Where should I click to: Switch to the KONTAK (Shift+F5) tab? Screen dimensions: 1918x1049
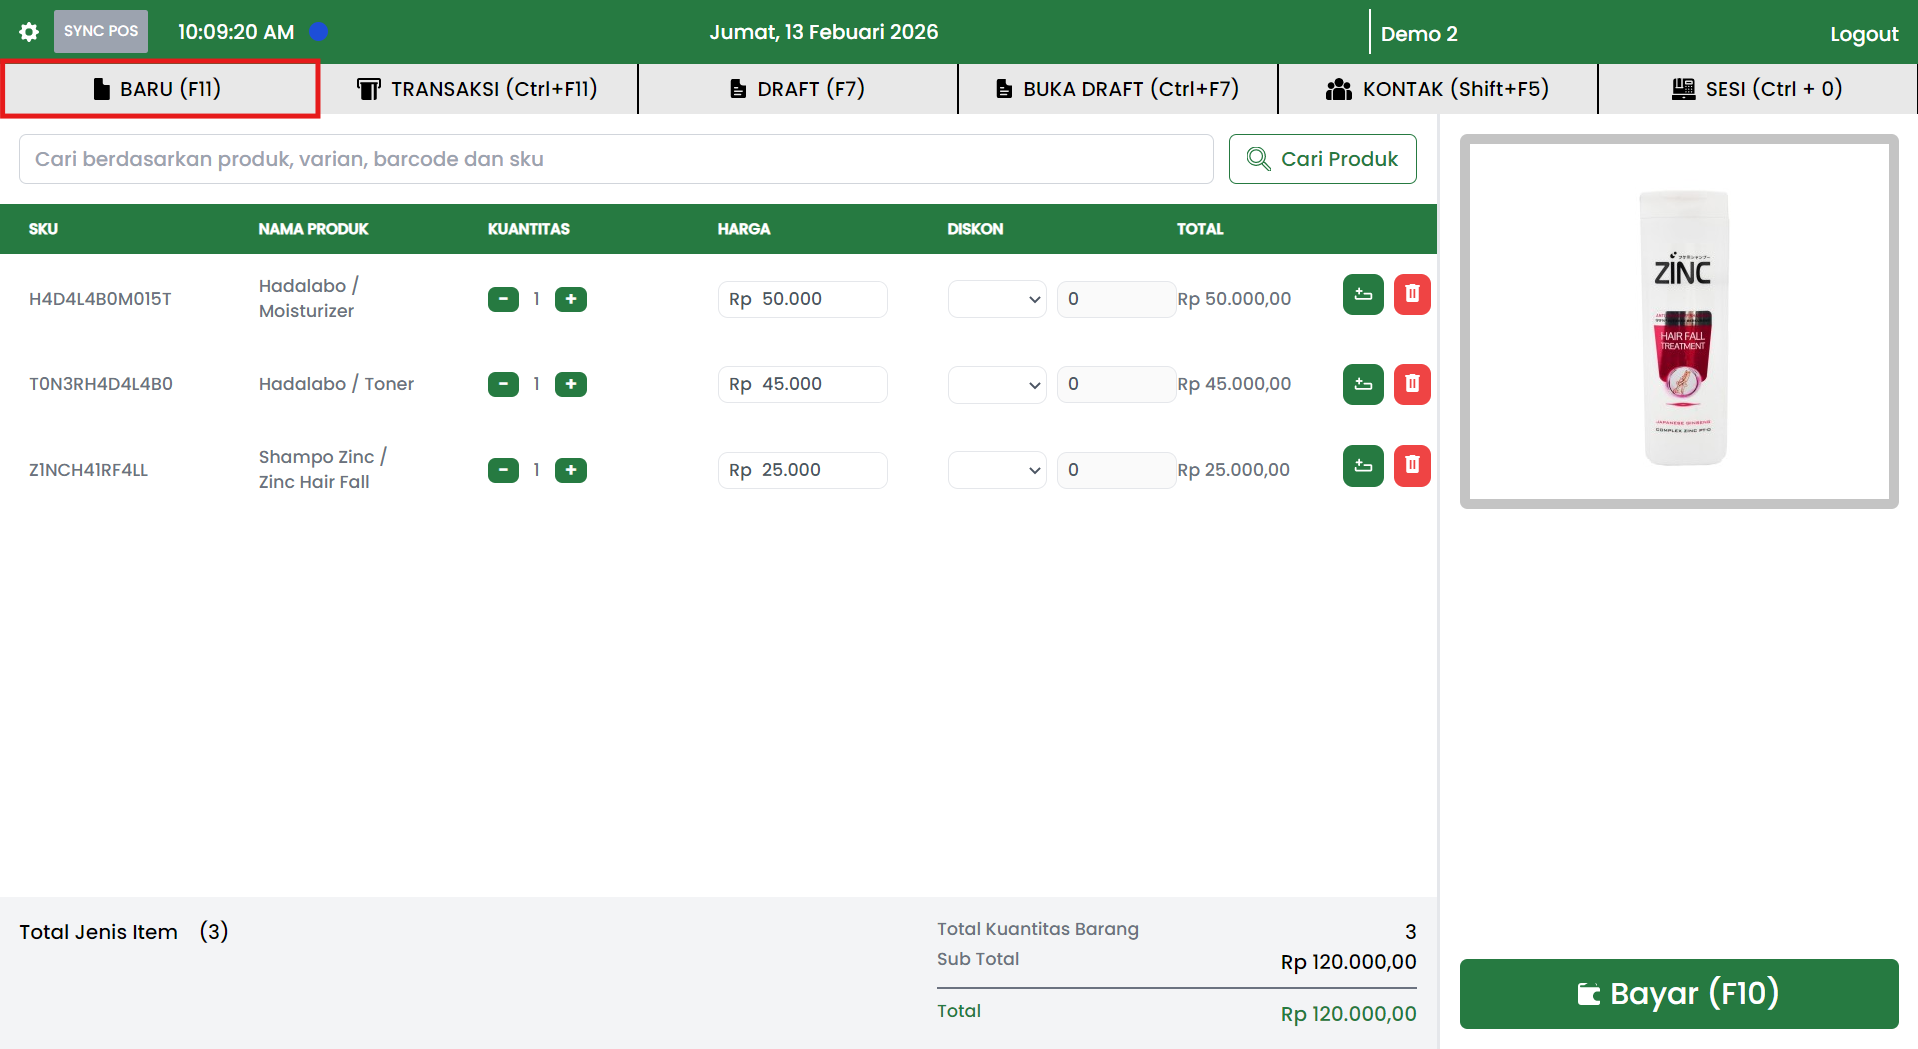1437,89
